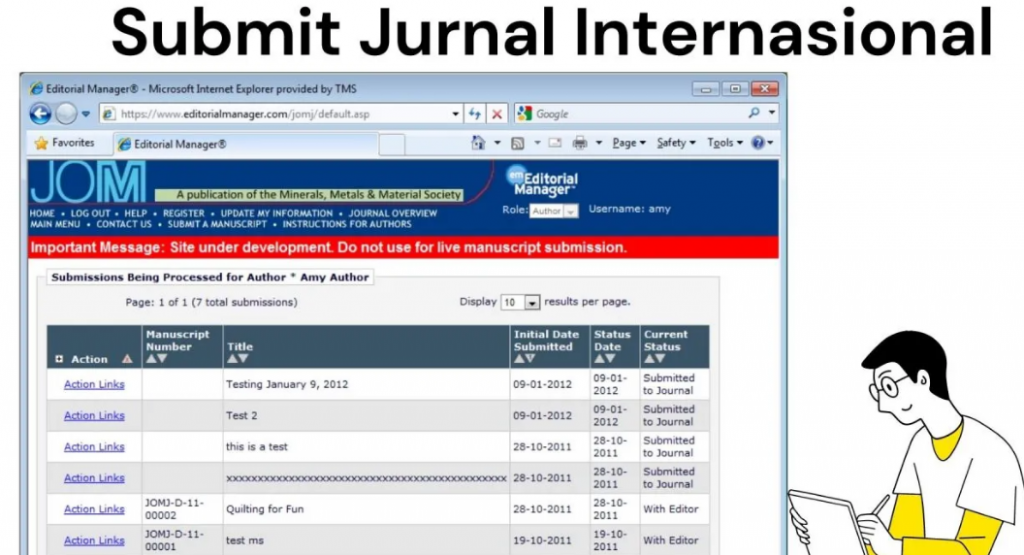The width and height of the screenshot is (1024, 555).
Task: Click the blue Help question icon
Action: click(x=758, y=142)
